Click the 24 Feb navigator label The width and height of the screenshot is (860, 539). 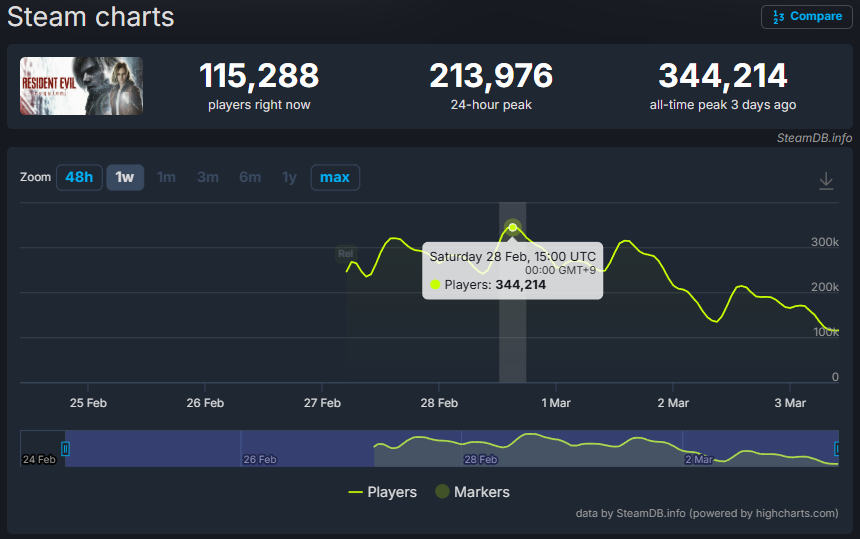pyautogui.click(x=39, y=459)
